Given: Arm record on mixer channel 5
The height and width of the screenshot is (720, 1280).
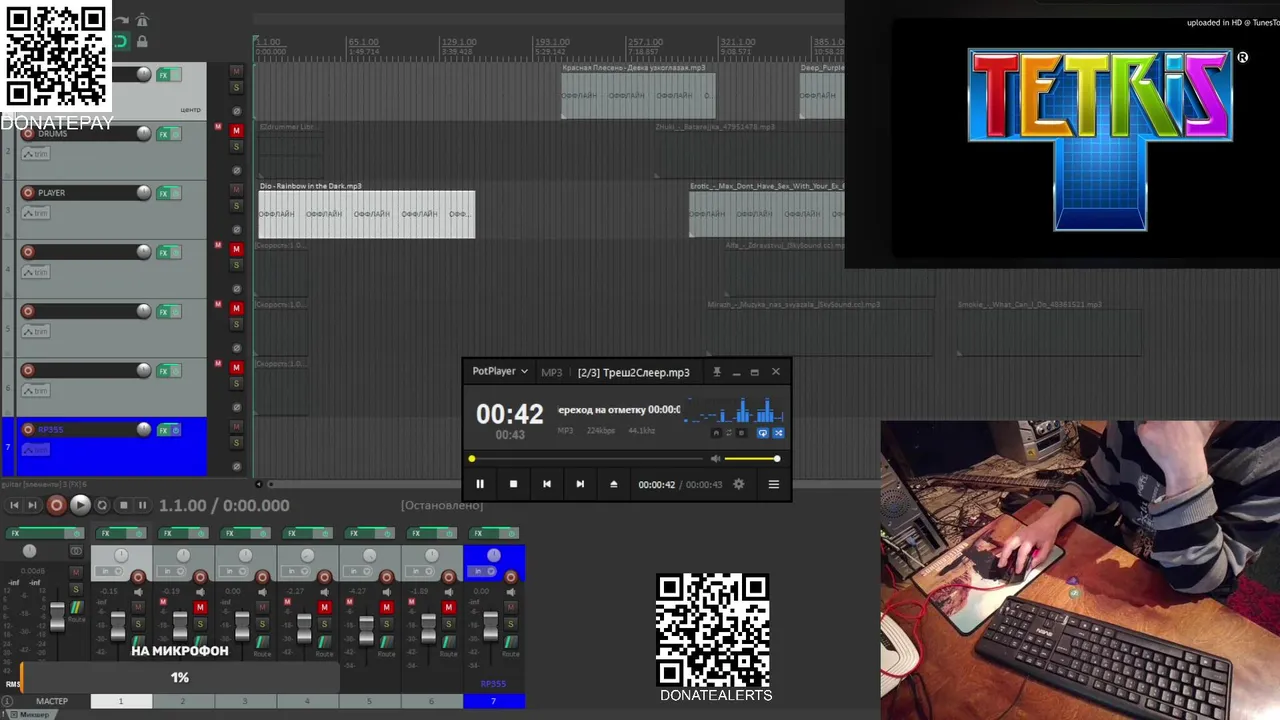Looking at the screenshot, I should point(386,577).
